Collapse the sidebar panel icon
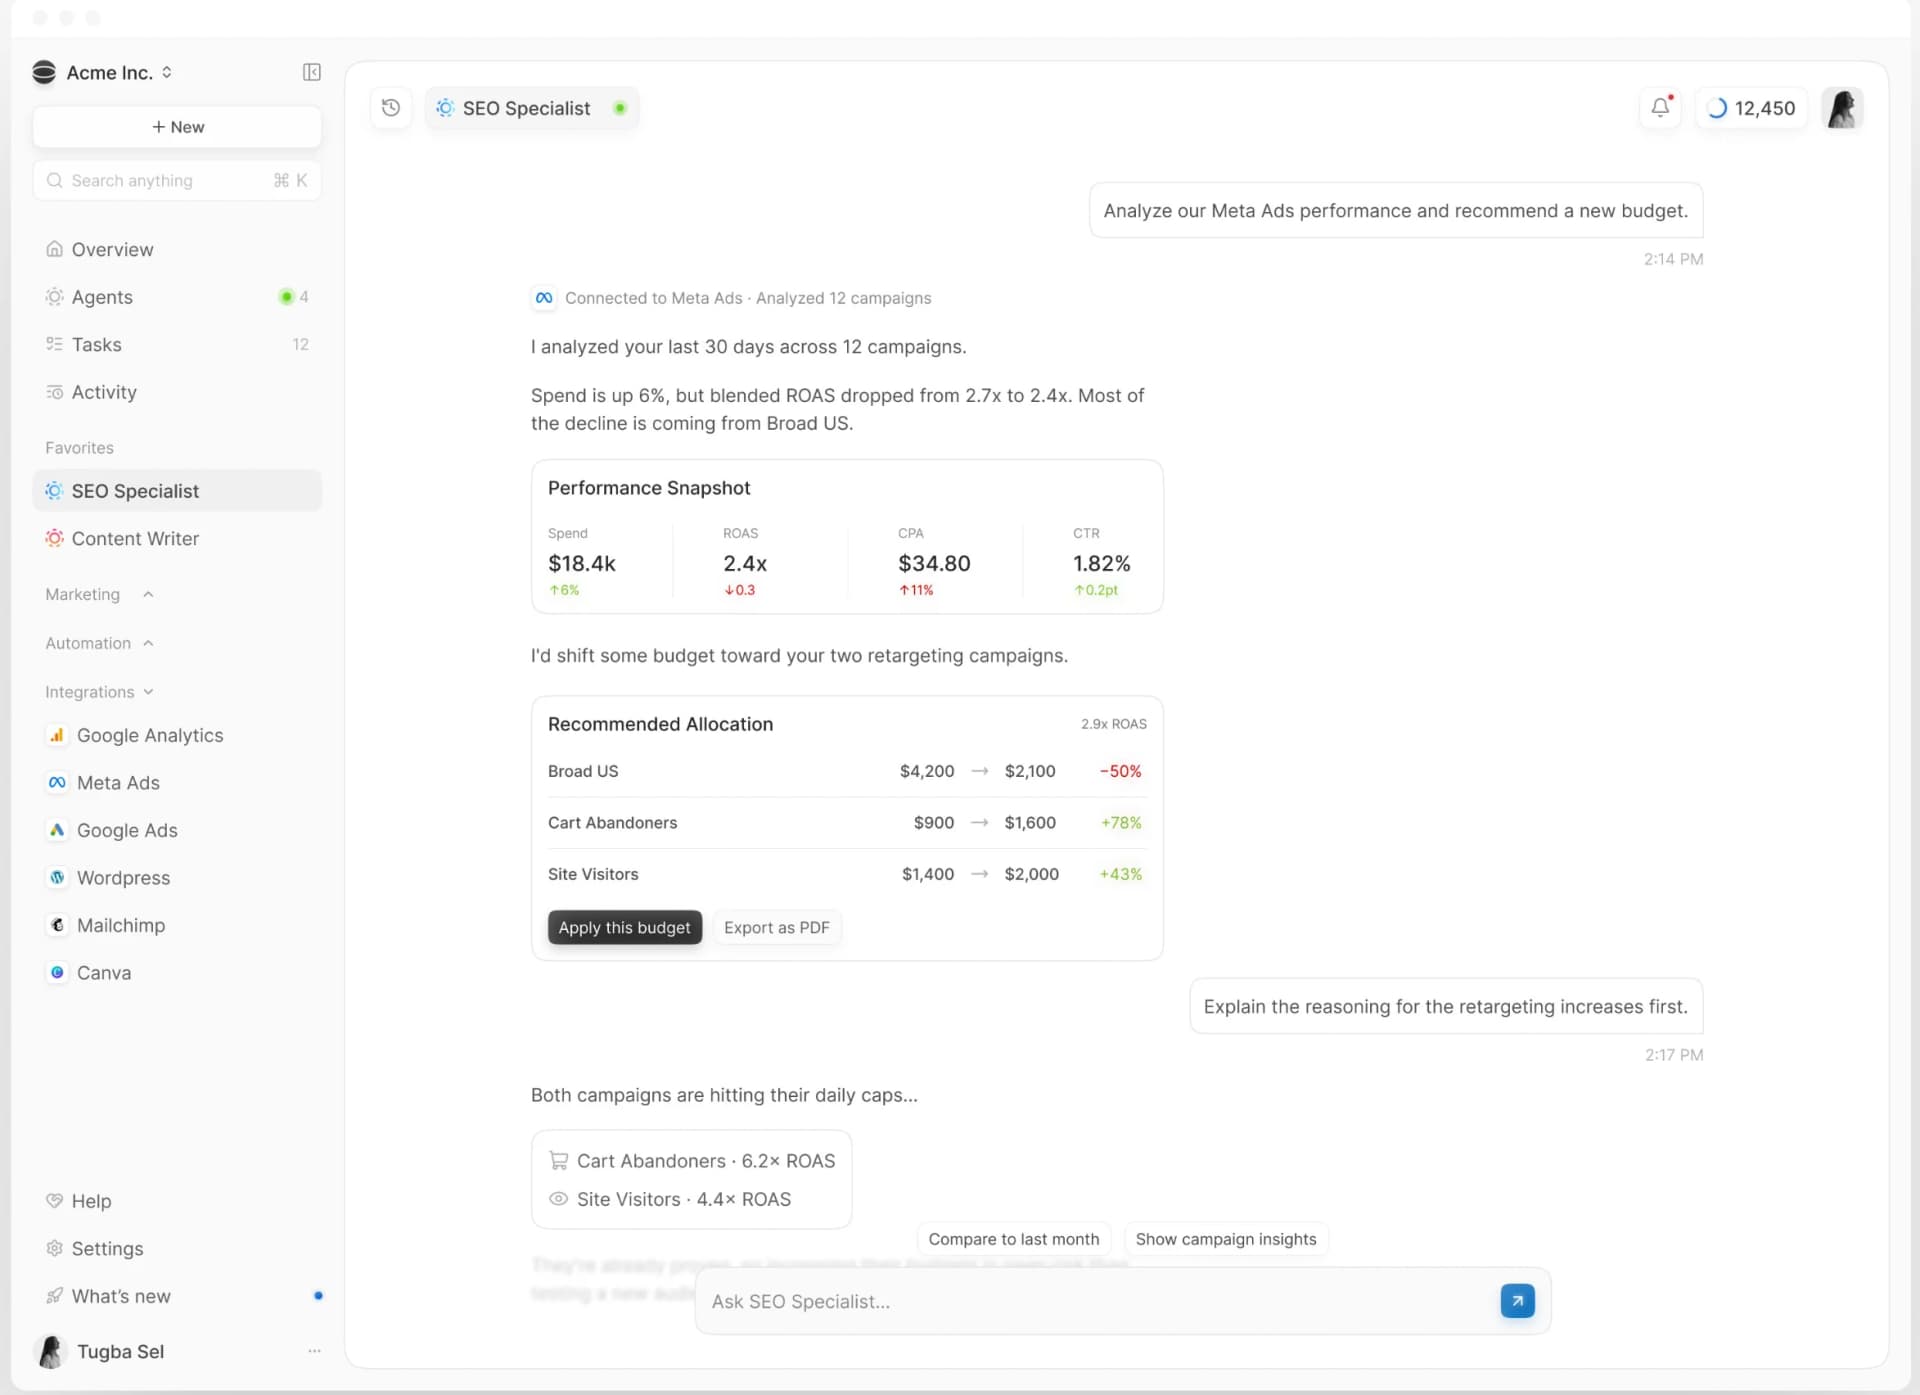 pos(311,72)
